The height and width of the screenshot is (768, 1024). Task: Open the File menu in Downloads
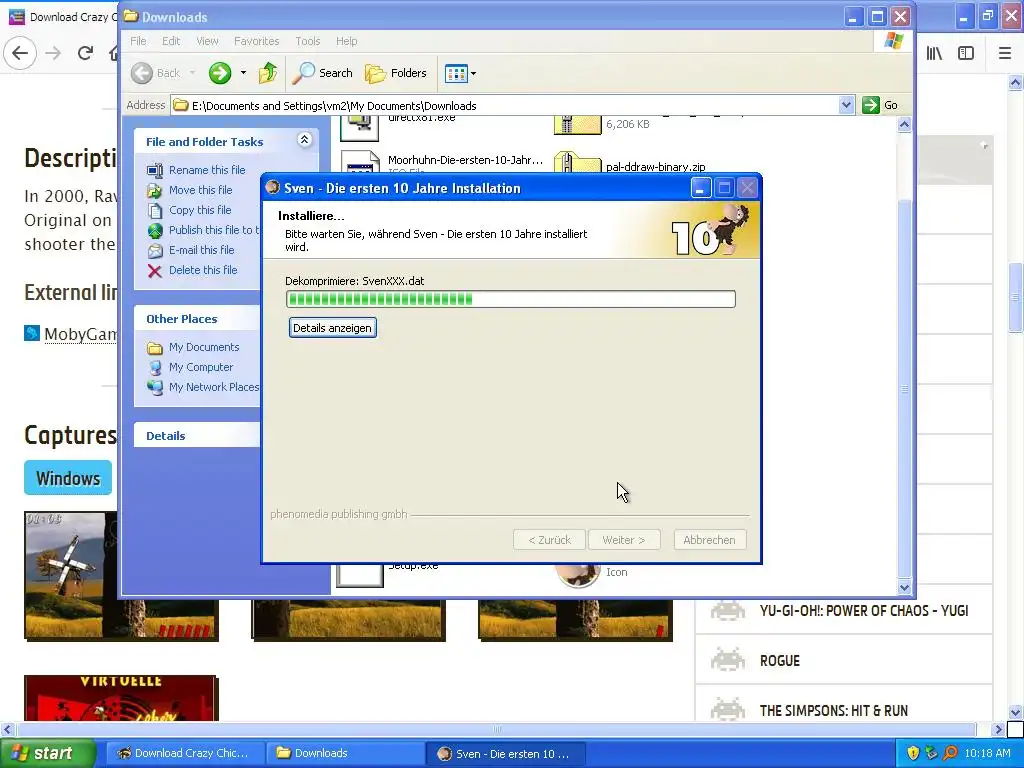click(138, 41)
